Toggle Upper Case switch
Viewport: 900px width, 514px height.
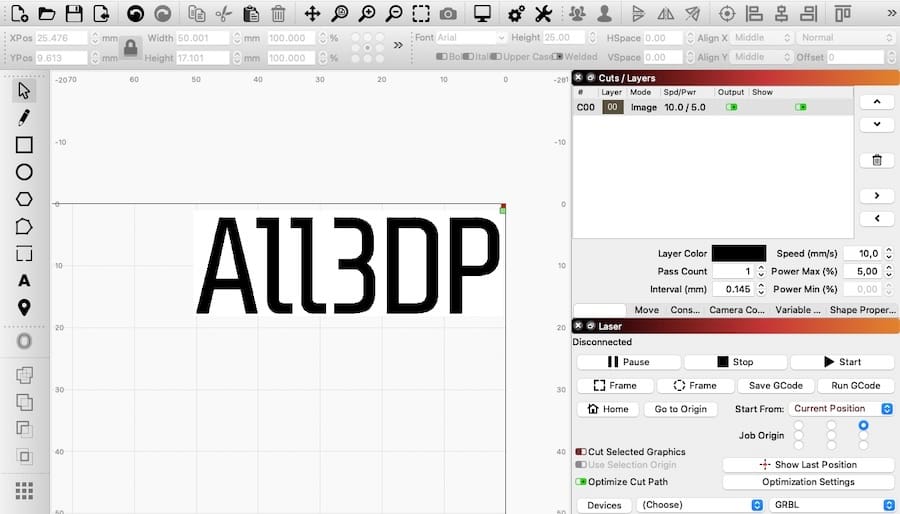pos(495,57)
